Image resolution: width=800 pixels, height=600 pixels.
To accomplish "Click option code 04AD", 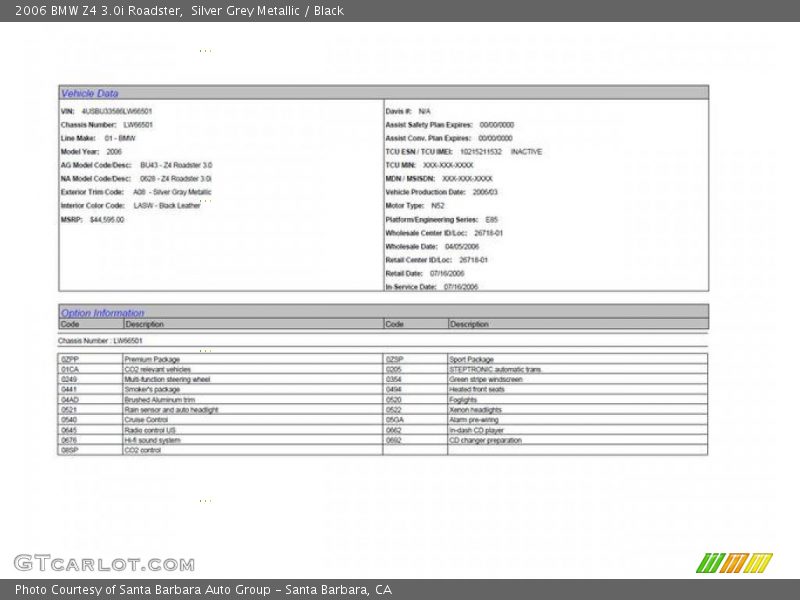I will [x=70, y=400].
